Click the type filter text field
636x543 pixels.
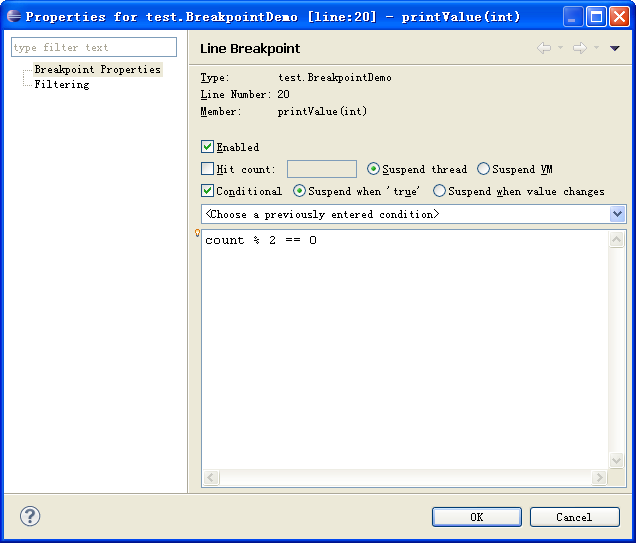coord(94,47)
